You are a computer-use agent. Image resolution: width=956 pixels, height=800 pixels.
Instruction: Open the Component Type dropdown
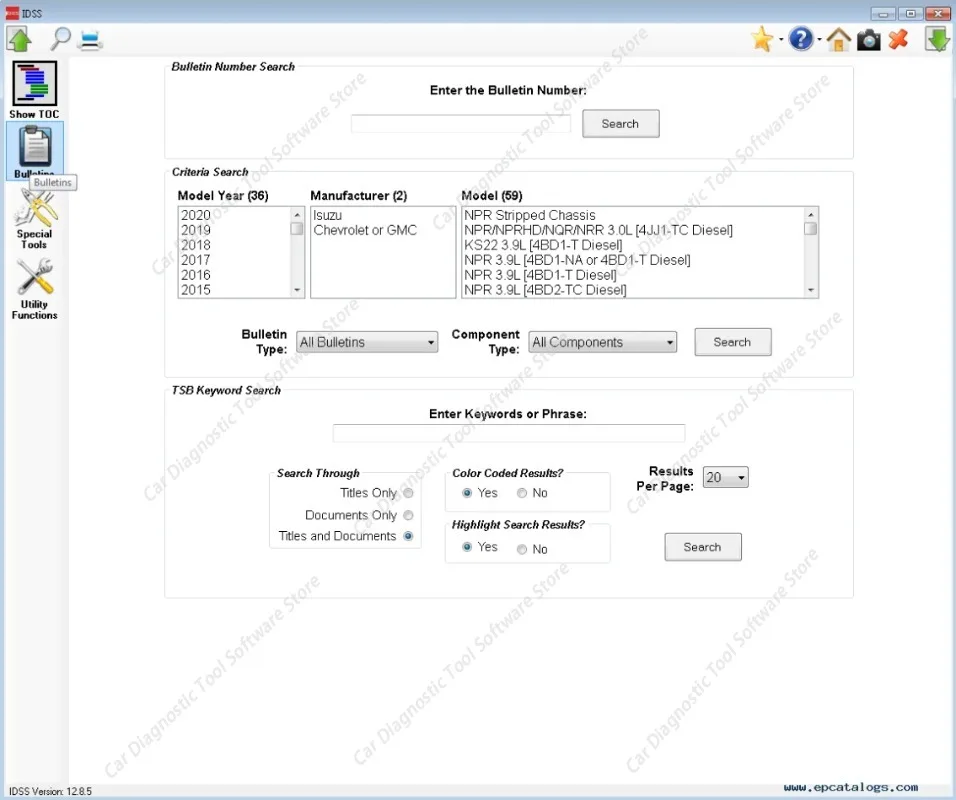[602, 342]
